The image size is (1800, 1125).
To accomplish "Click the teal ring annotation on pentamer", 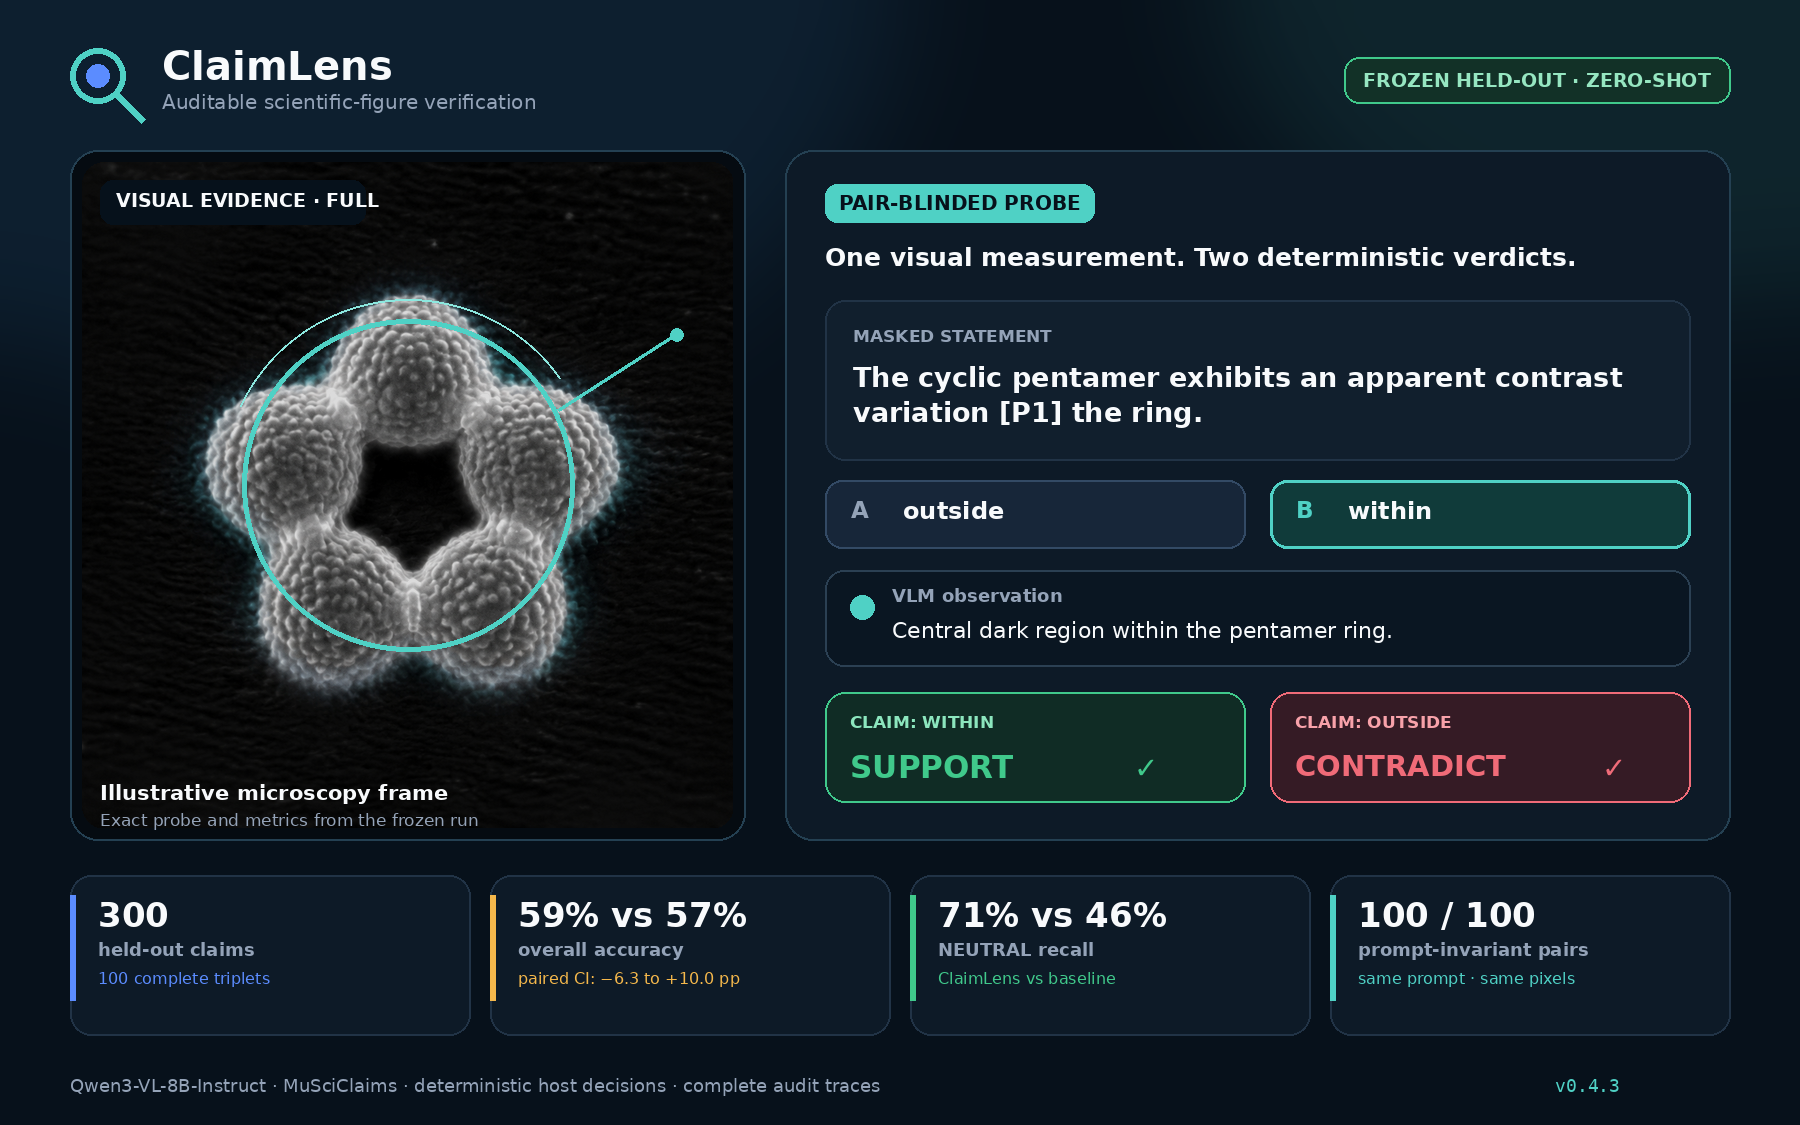I will (409, 485).
